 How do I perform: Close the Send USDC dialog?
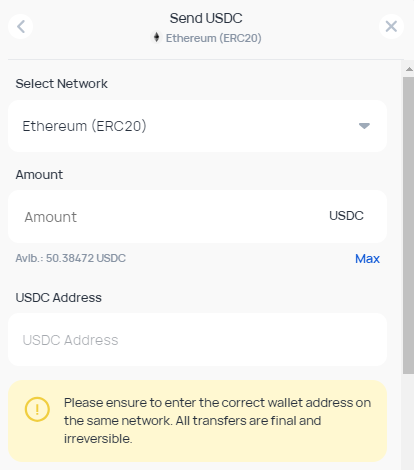click(x=391, y=27)
